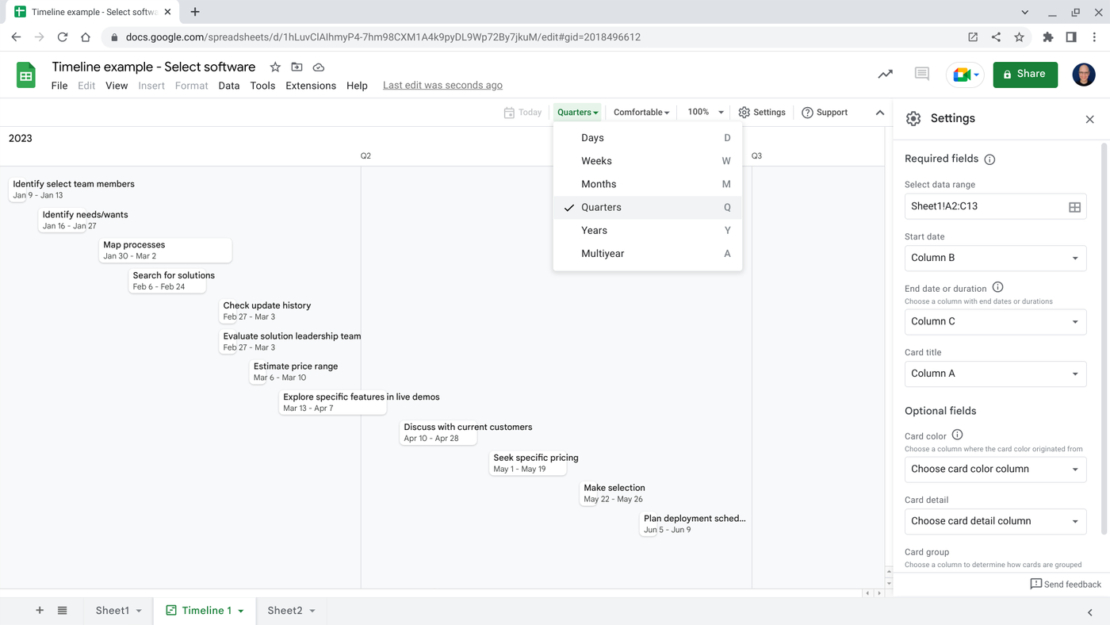The image size is (1110, 625).
Task: Click the Share button
Action: (1024, 74)
